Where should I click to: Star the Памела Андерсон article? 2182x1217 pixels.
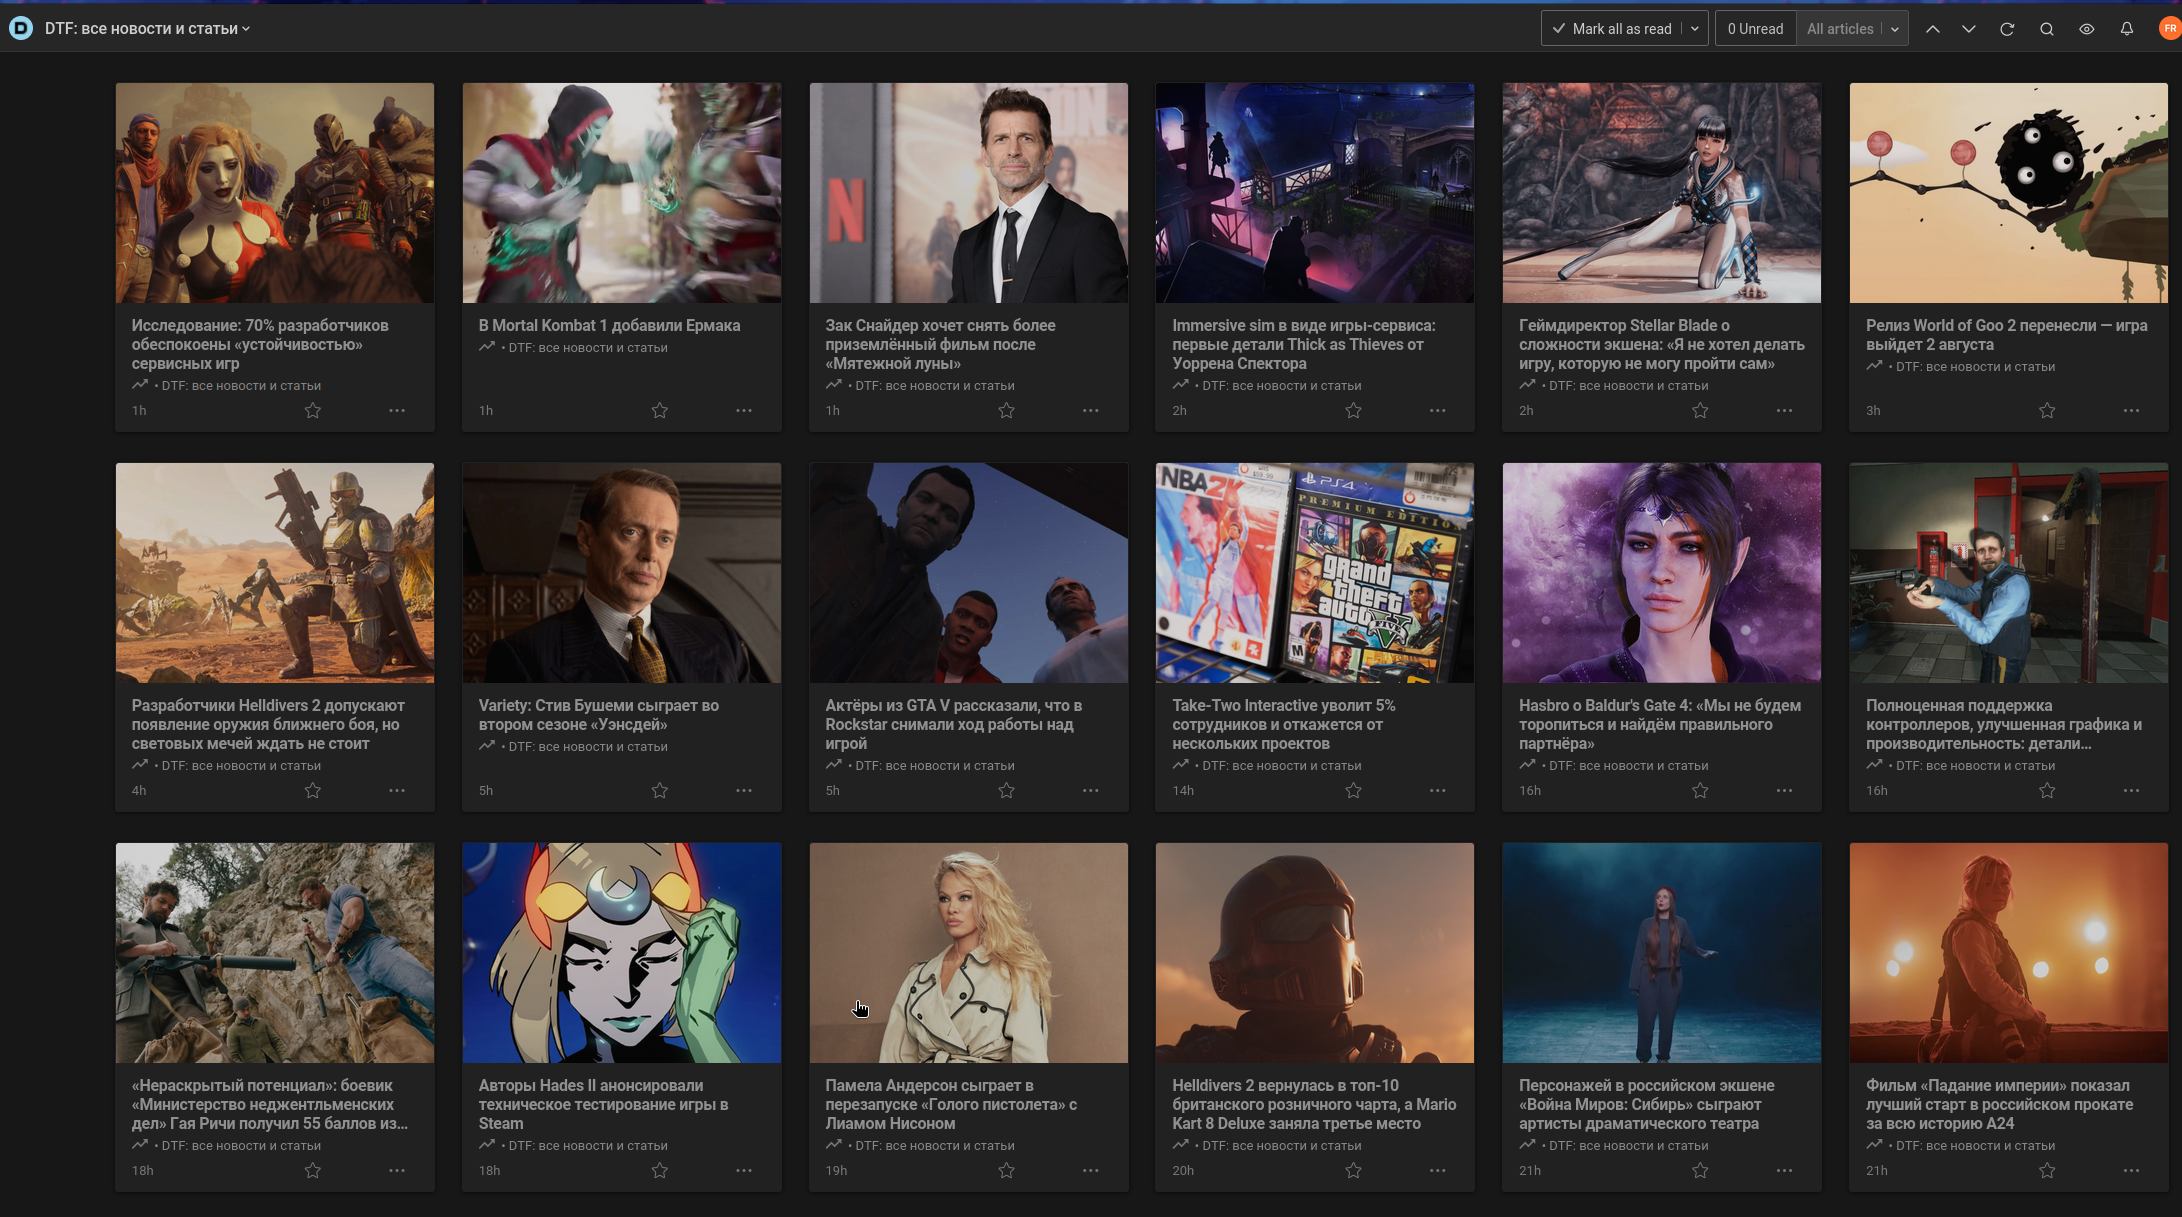click(1007, 1171)
